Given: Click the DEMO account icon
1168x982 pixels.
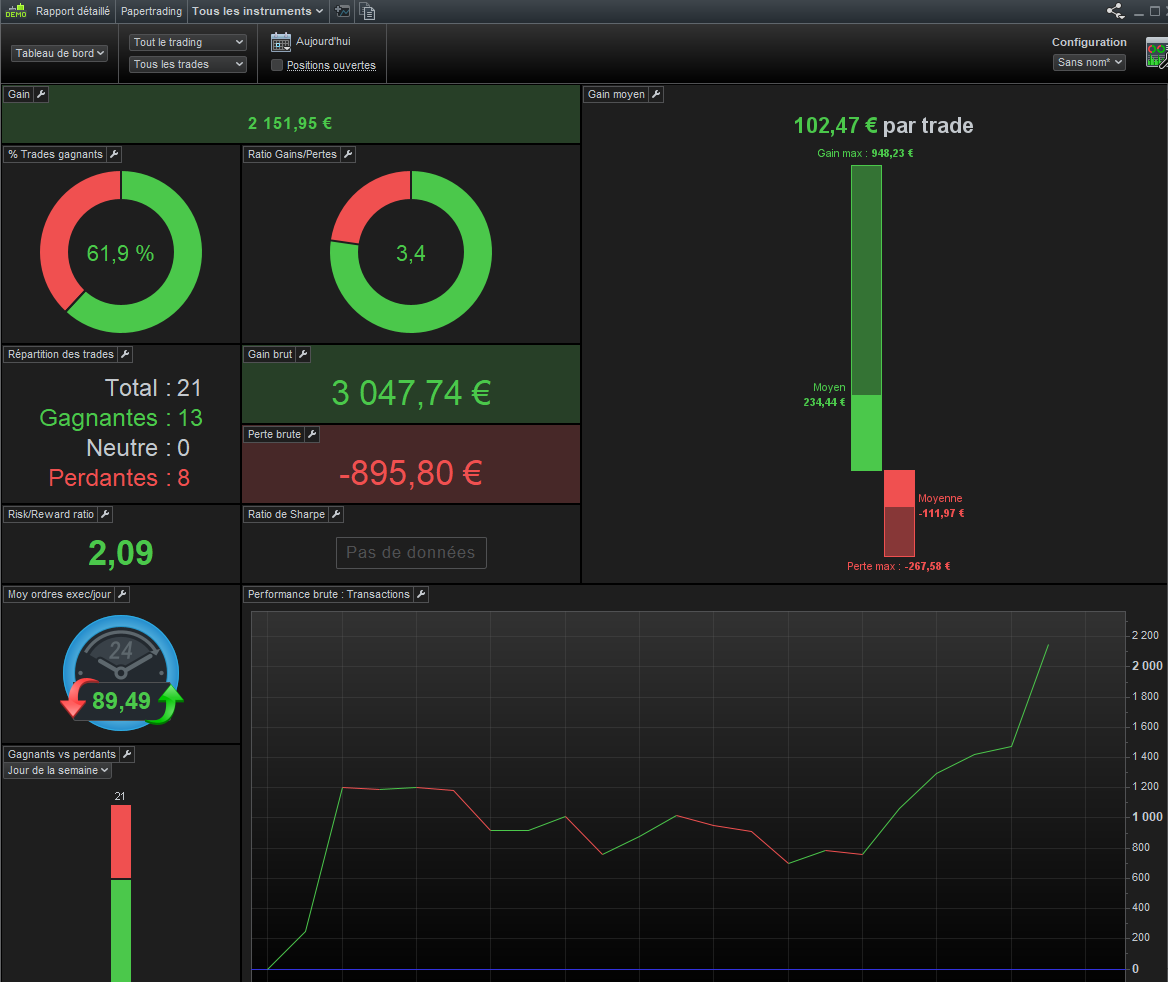Looking at the screenshot, I should pyautogui.click(x=16, y=11).
